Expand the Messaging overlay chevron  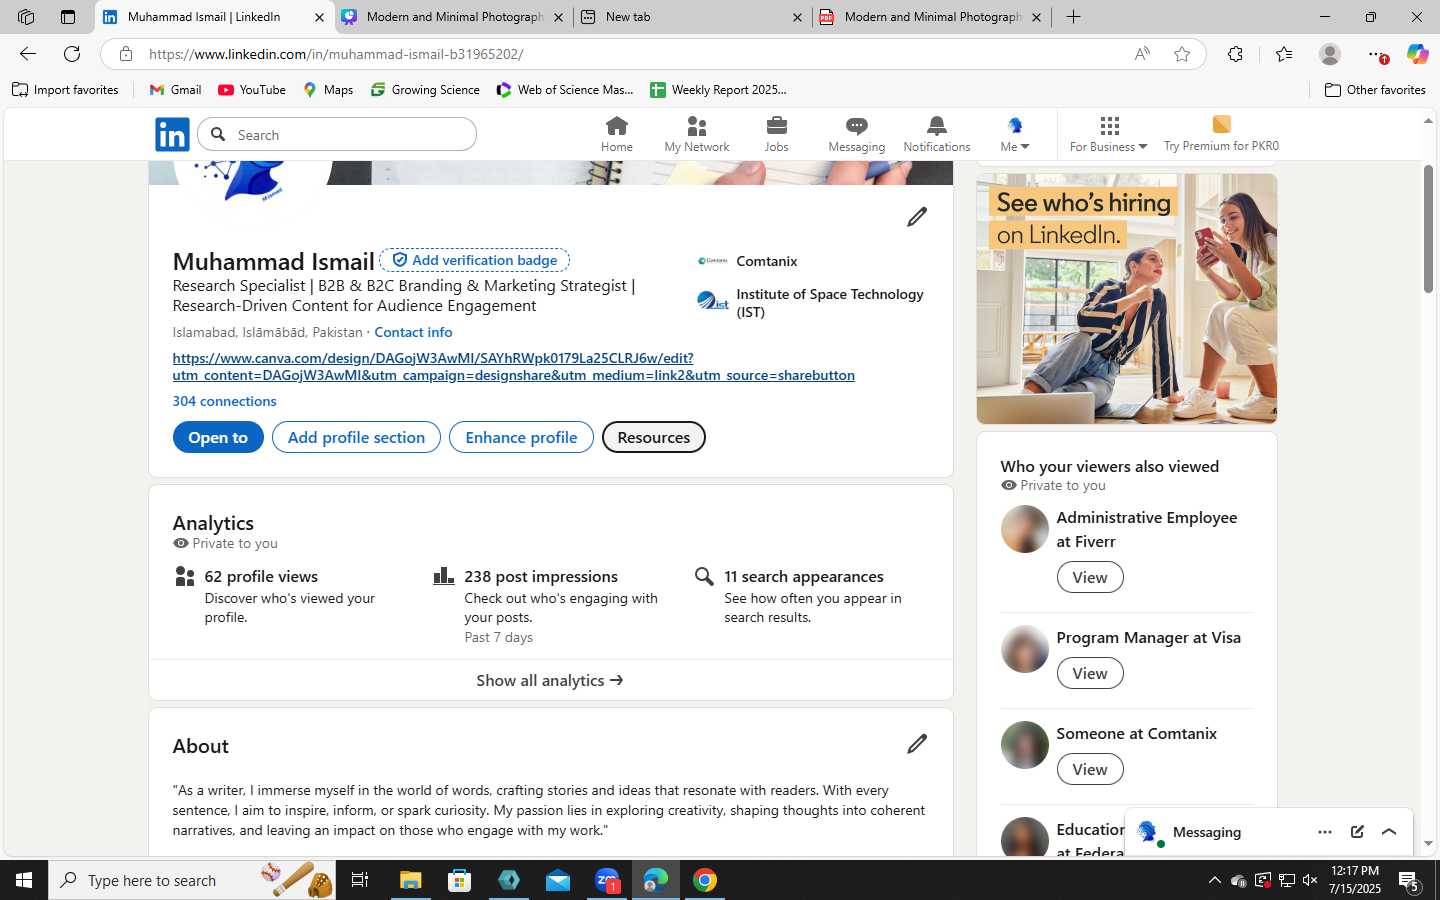point(1389,832)
